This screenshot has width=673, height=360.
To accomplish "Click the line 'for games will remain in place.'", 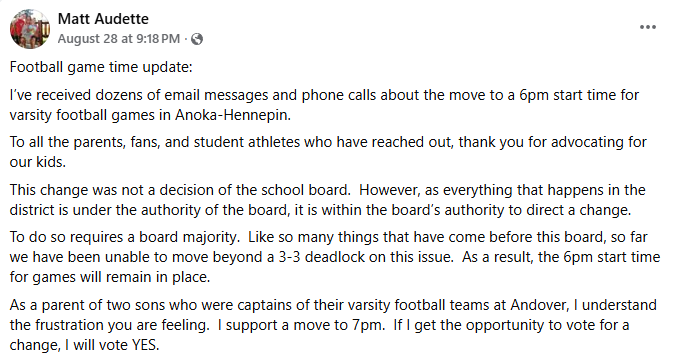I will (110, 277).
